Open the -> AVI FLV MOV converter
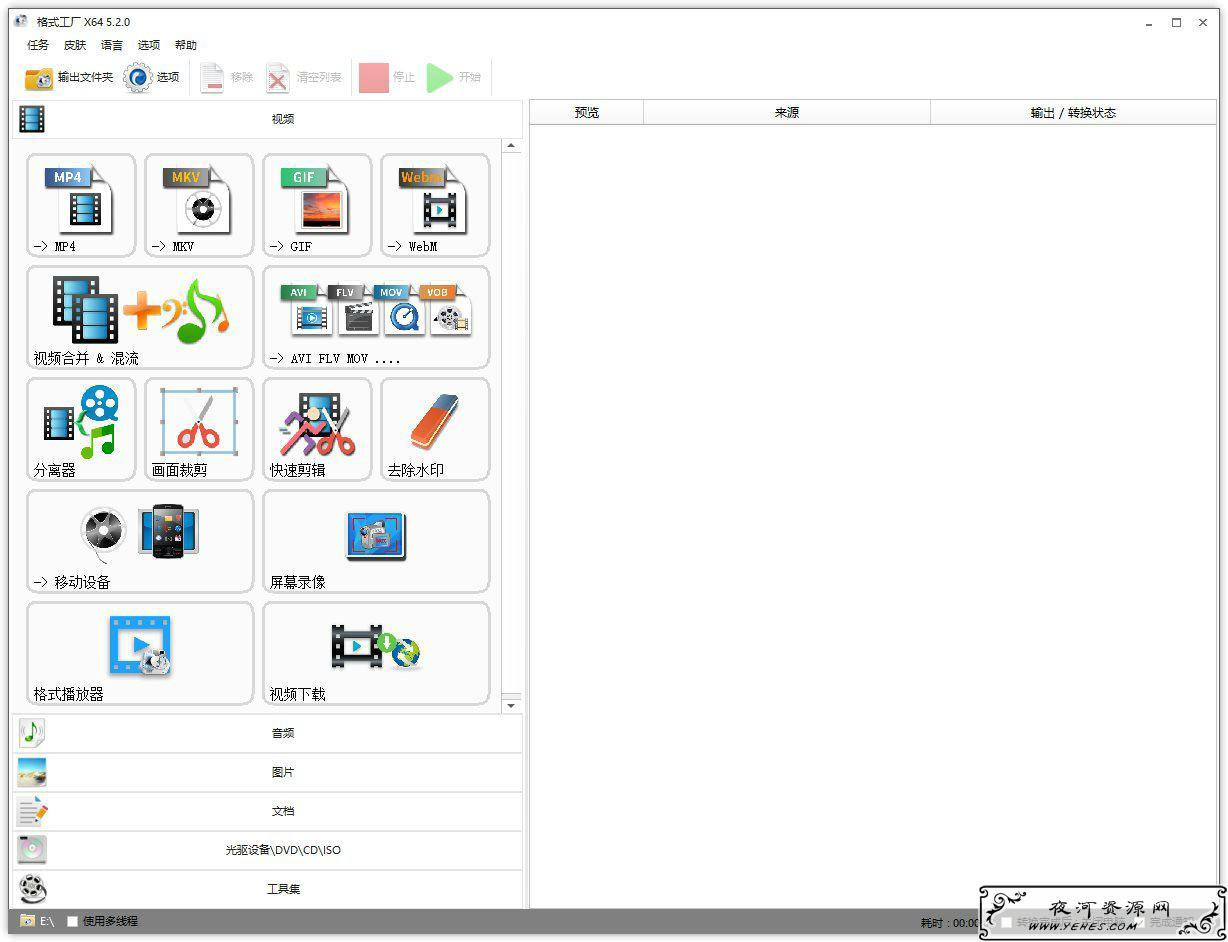 pyautogui.click(x=376, y=317)
